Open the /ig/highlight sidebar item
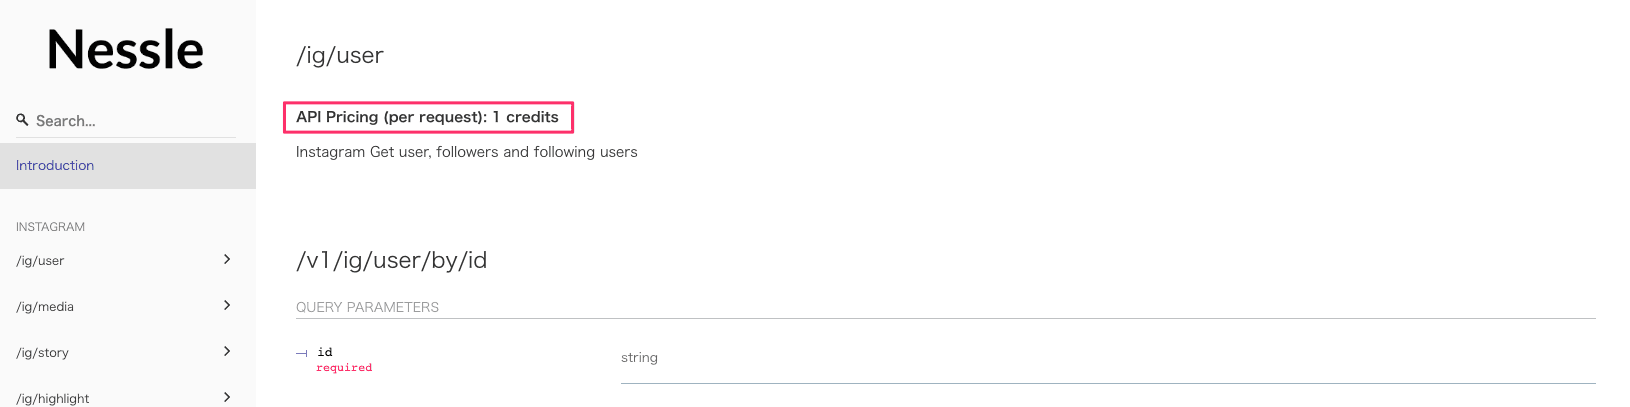The image size is (1630, 407). (x=53, y=398)
